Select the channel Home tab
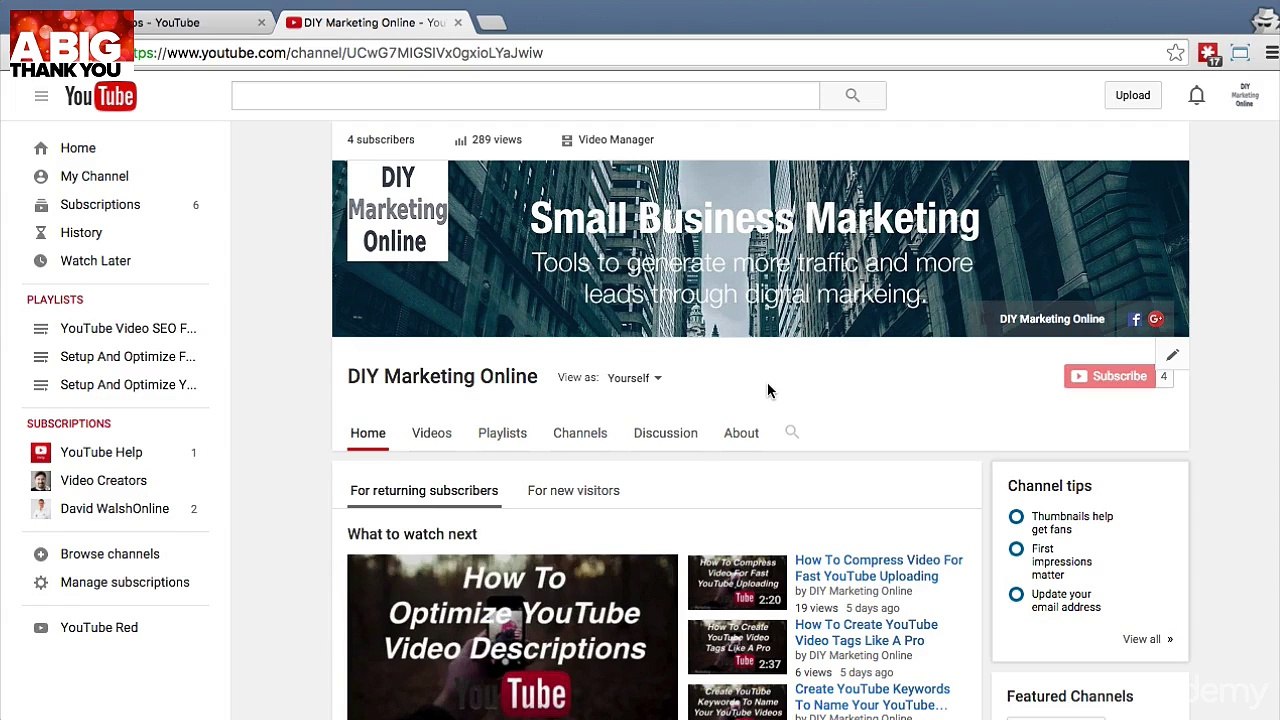The width and height of the screenshot is (1280, 720). click(368, 433)
